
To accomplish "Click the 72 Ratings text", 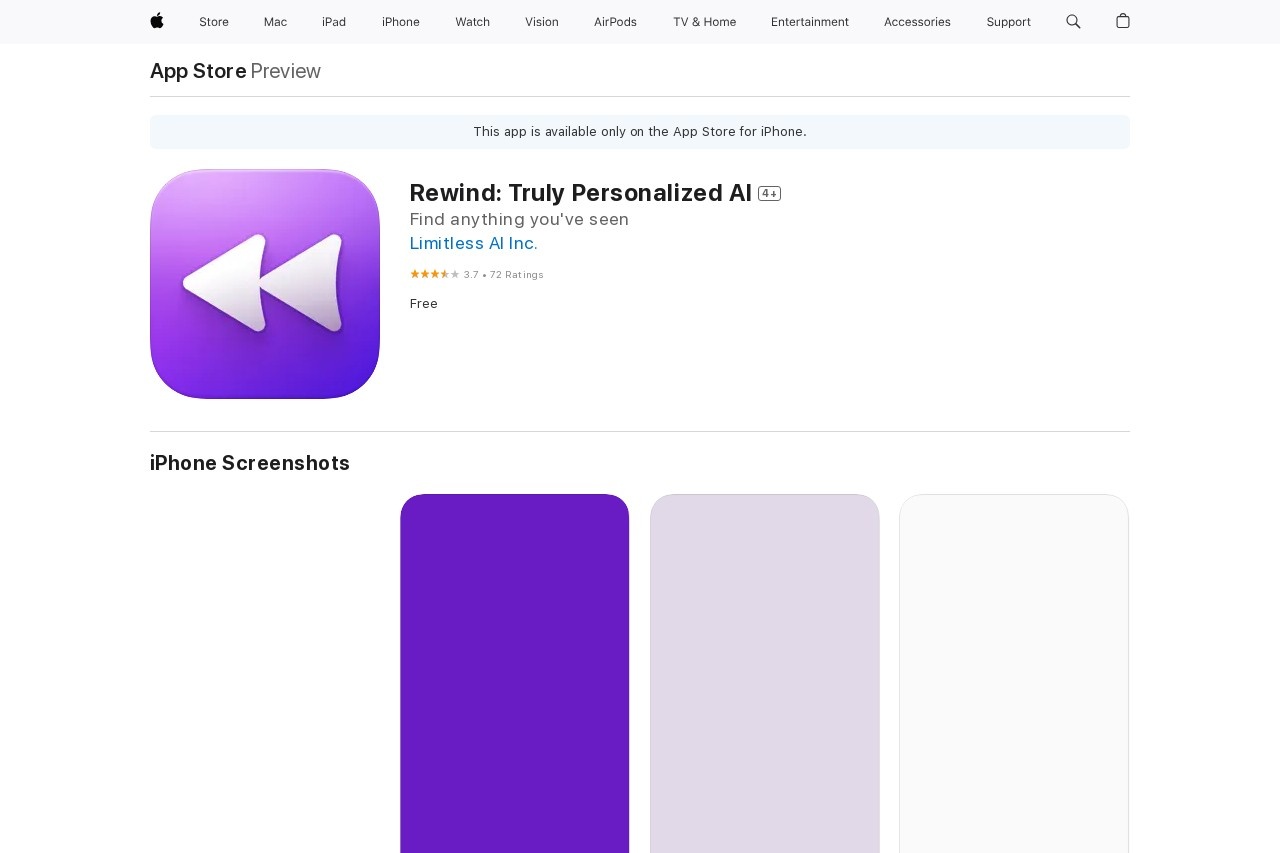I will [x=517, y=275].
